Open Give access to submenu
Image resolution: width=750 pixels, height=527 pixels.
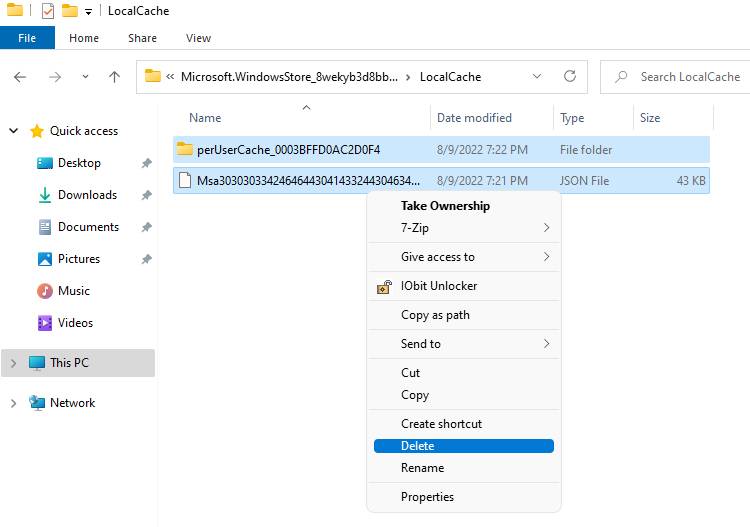[463, 257]
